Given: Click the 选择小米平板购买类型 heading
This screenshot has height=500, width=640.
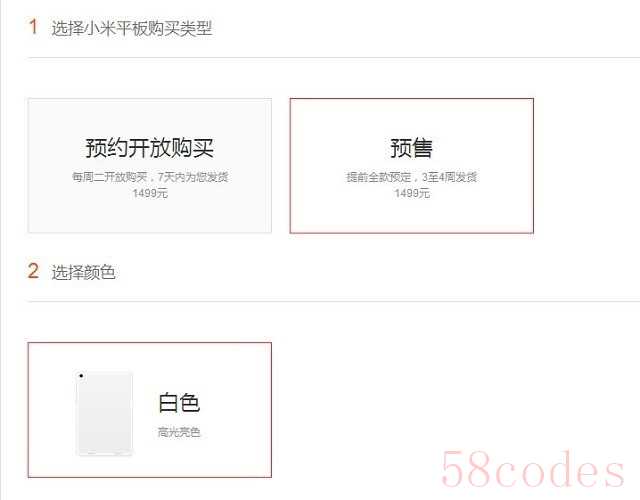Looking at the screenshot, I should coord(131,28).
